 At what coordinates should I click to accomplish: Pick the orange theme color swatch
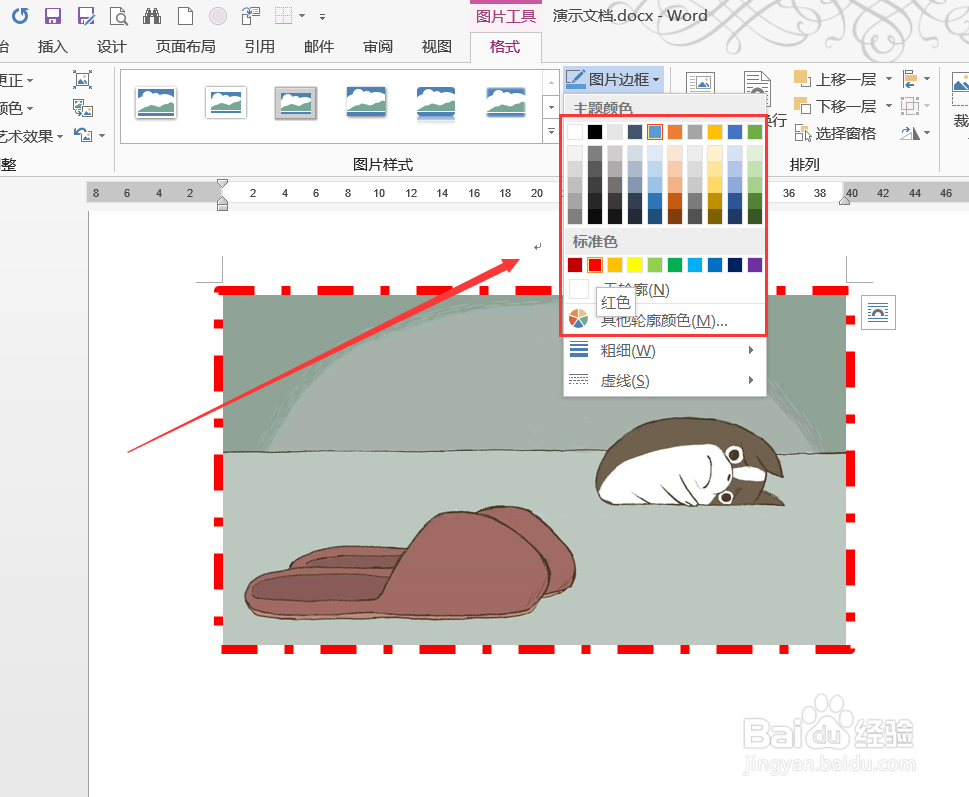[x=675, y=132]
